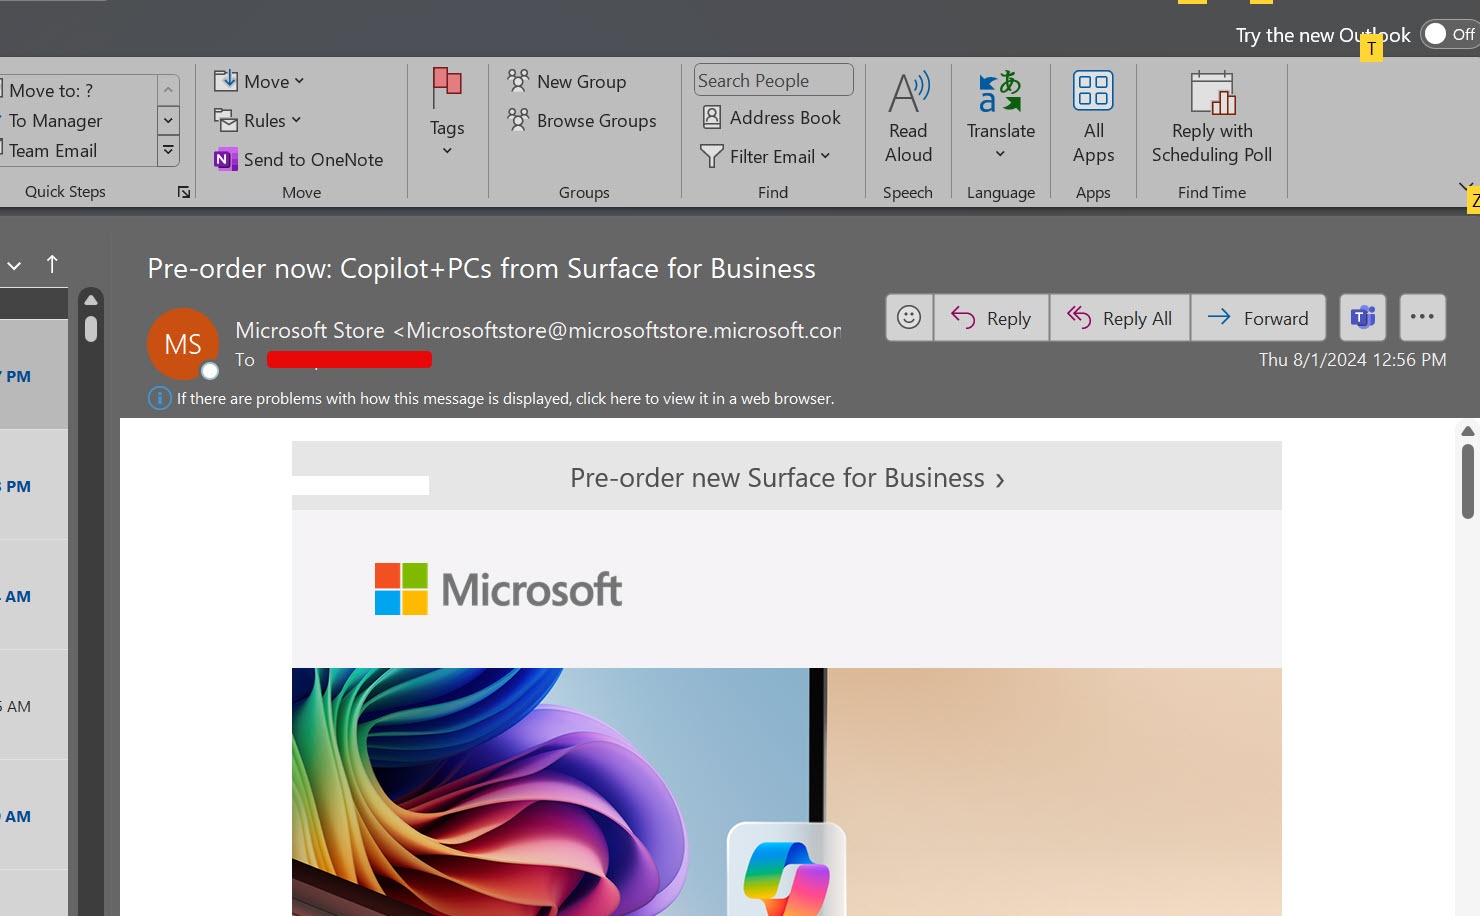1480x916 pixels.
Task: Click the Reply All button
Action: pos(1120,318)
